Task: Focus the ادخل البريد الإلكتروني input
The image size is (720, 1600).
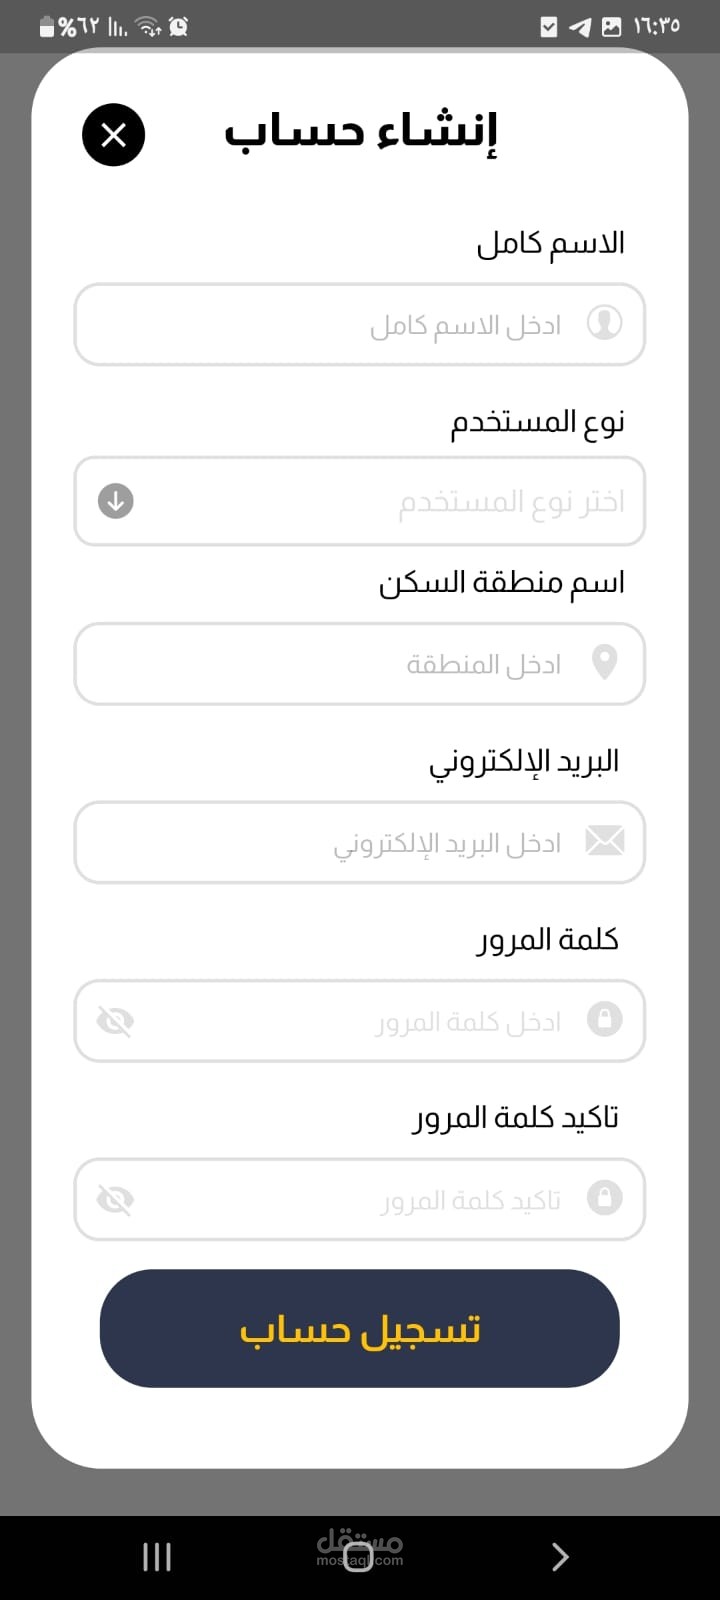Action: coord(400,843)
